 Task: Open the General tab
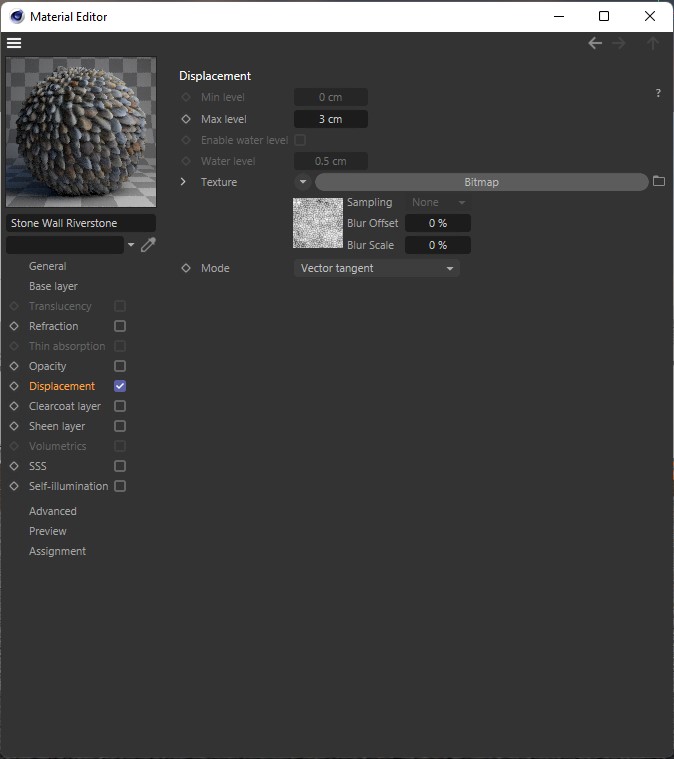point(47,266)
